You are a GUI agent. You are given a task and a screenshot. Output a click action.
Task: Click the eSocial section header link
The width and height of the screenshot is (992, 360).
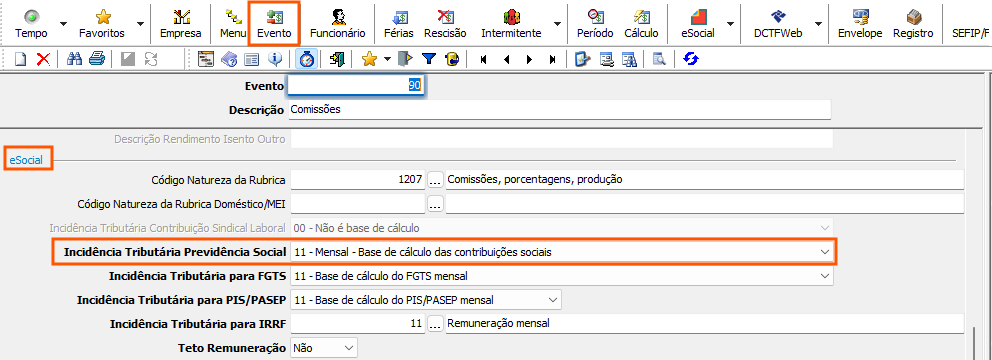[27, 160]
